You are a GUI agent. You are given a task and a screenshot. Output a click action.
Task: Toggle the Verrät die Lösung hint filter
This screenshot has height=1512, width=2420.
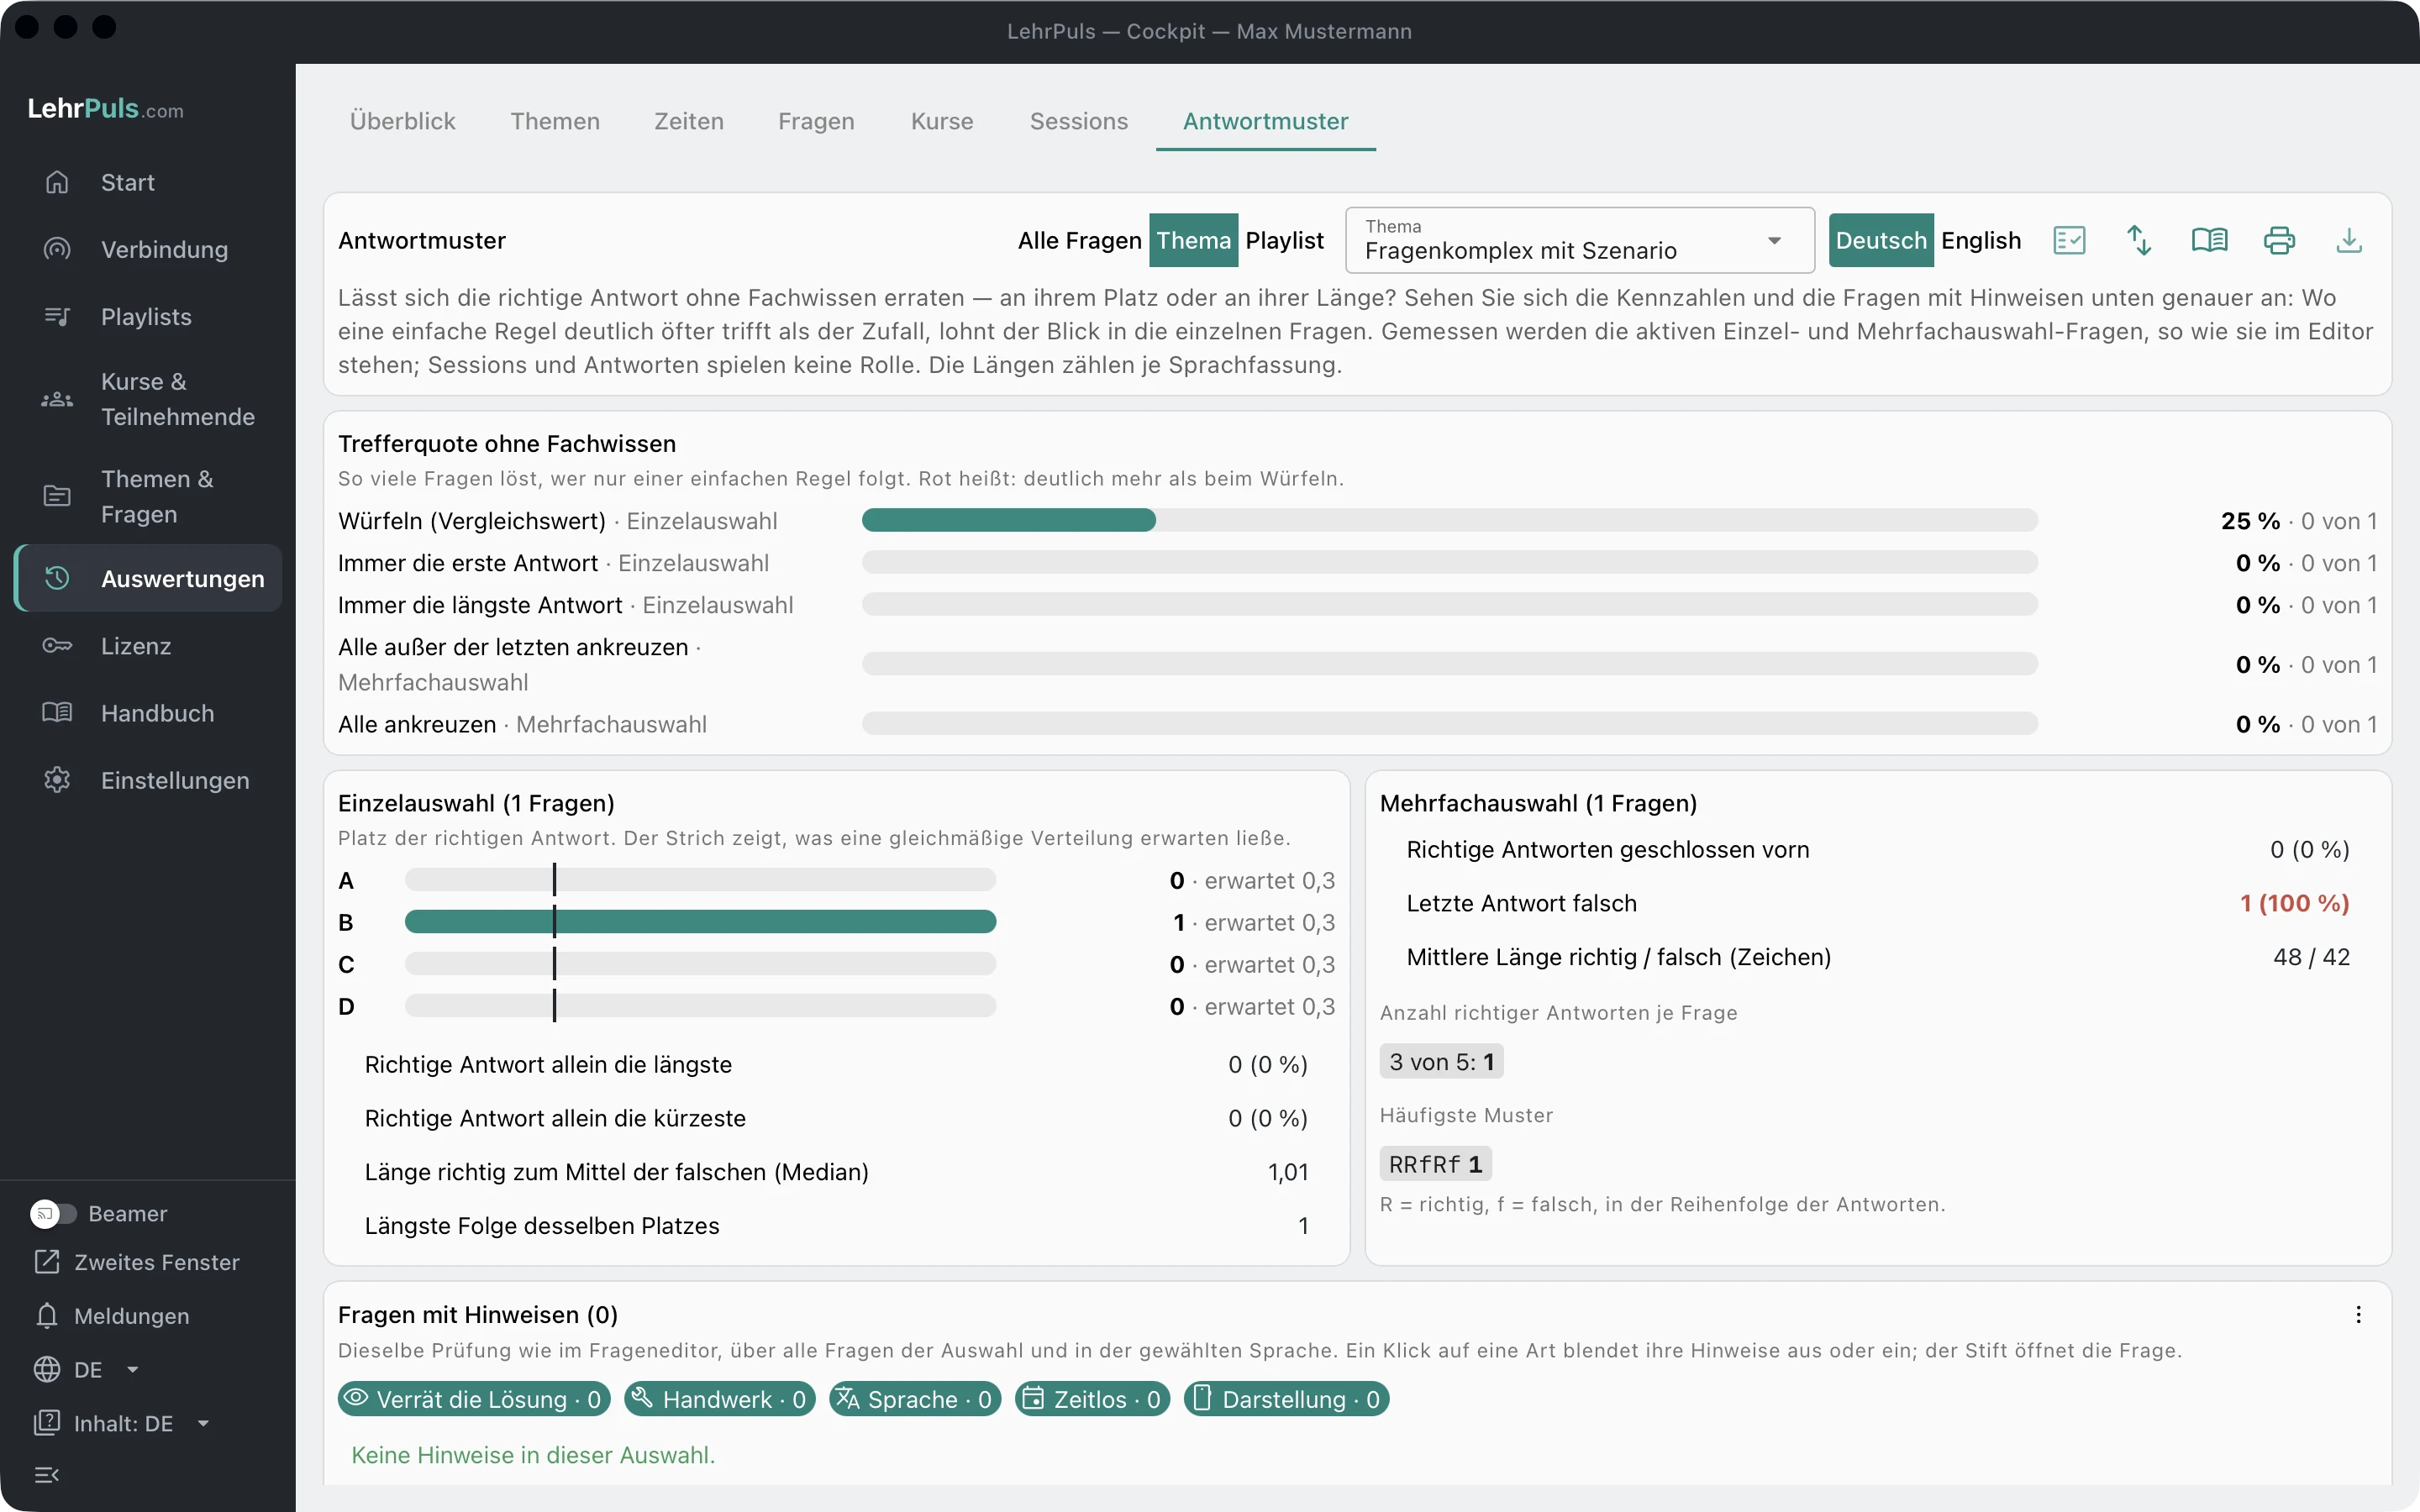click(473, 1399)
